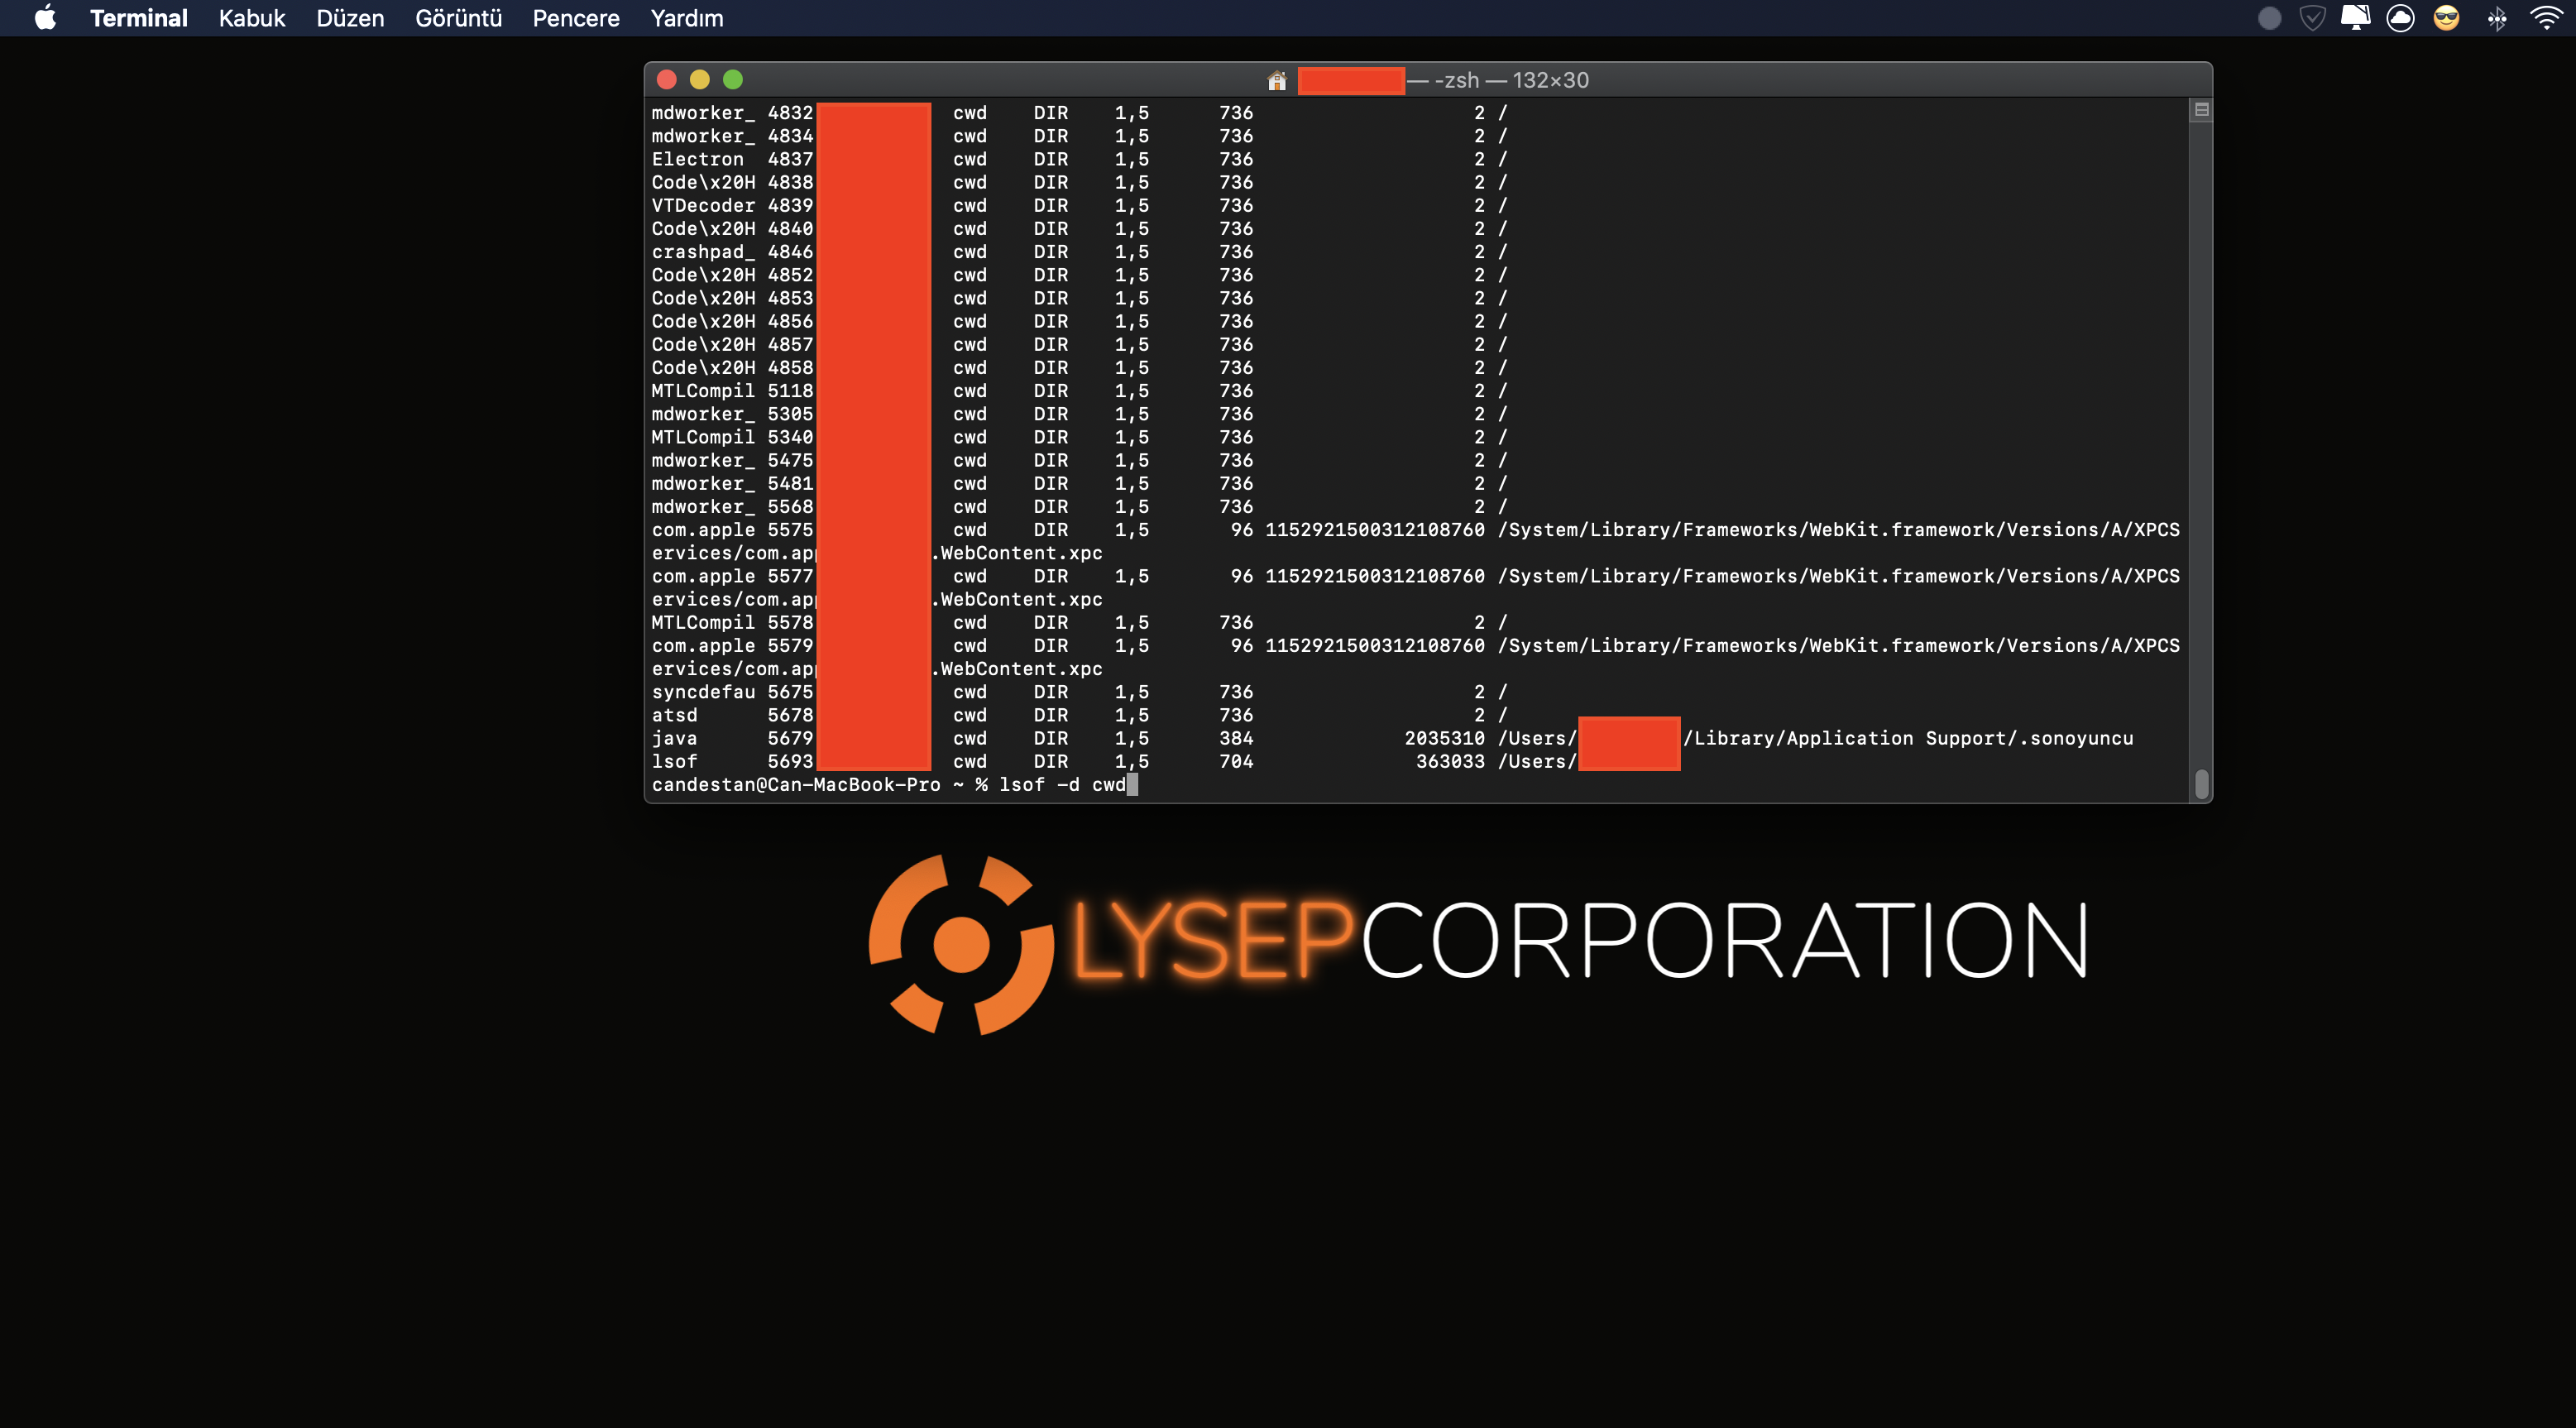The height and width of the screenshot is (1428, 2576).
Task: Open the CleanMyMac monitor icon in menu bar
Action: click(2355, 18)
